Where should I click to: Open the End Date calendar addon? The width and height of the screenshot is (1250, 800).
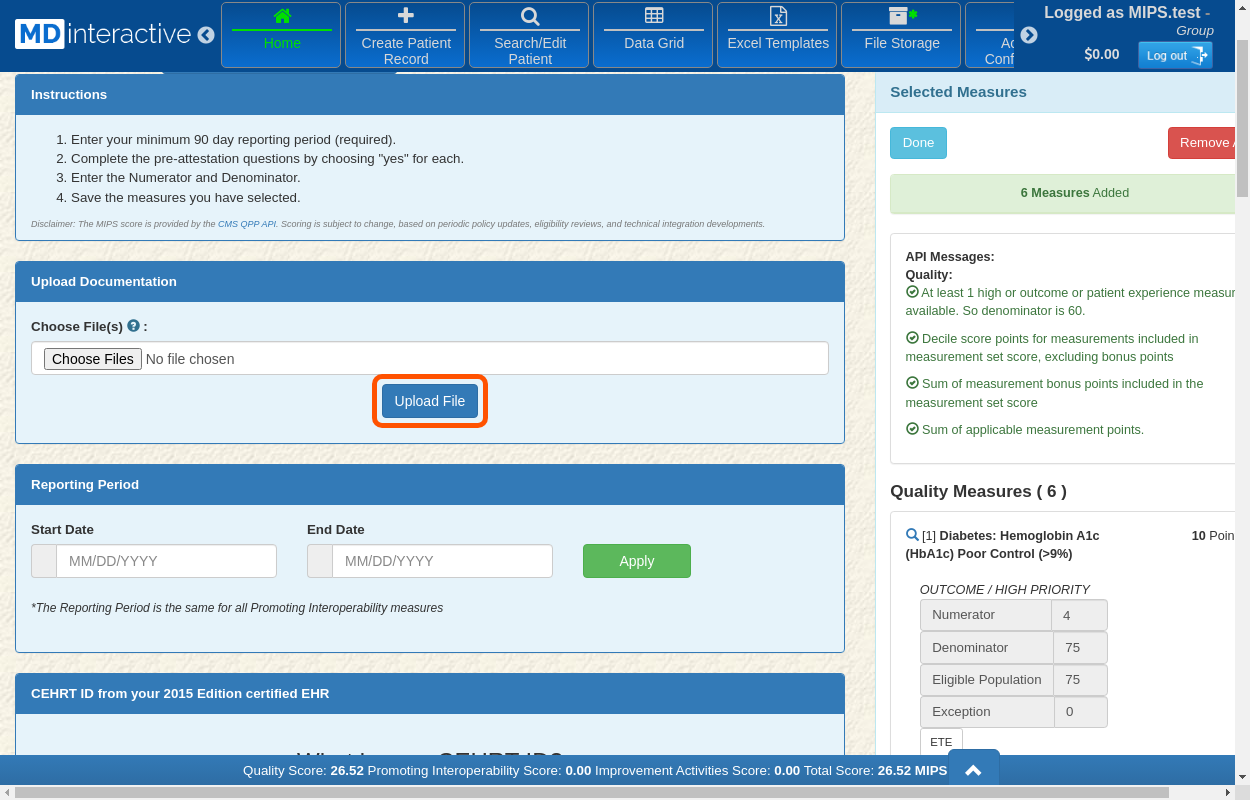(x=320, y=561)
